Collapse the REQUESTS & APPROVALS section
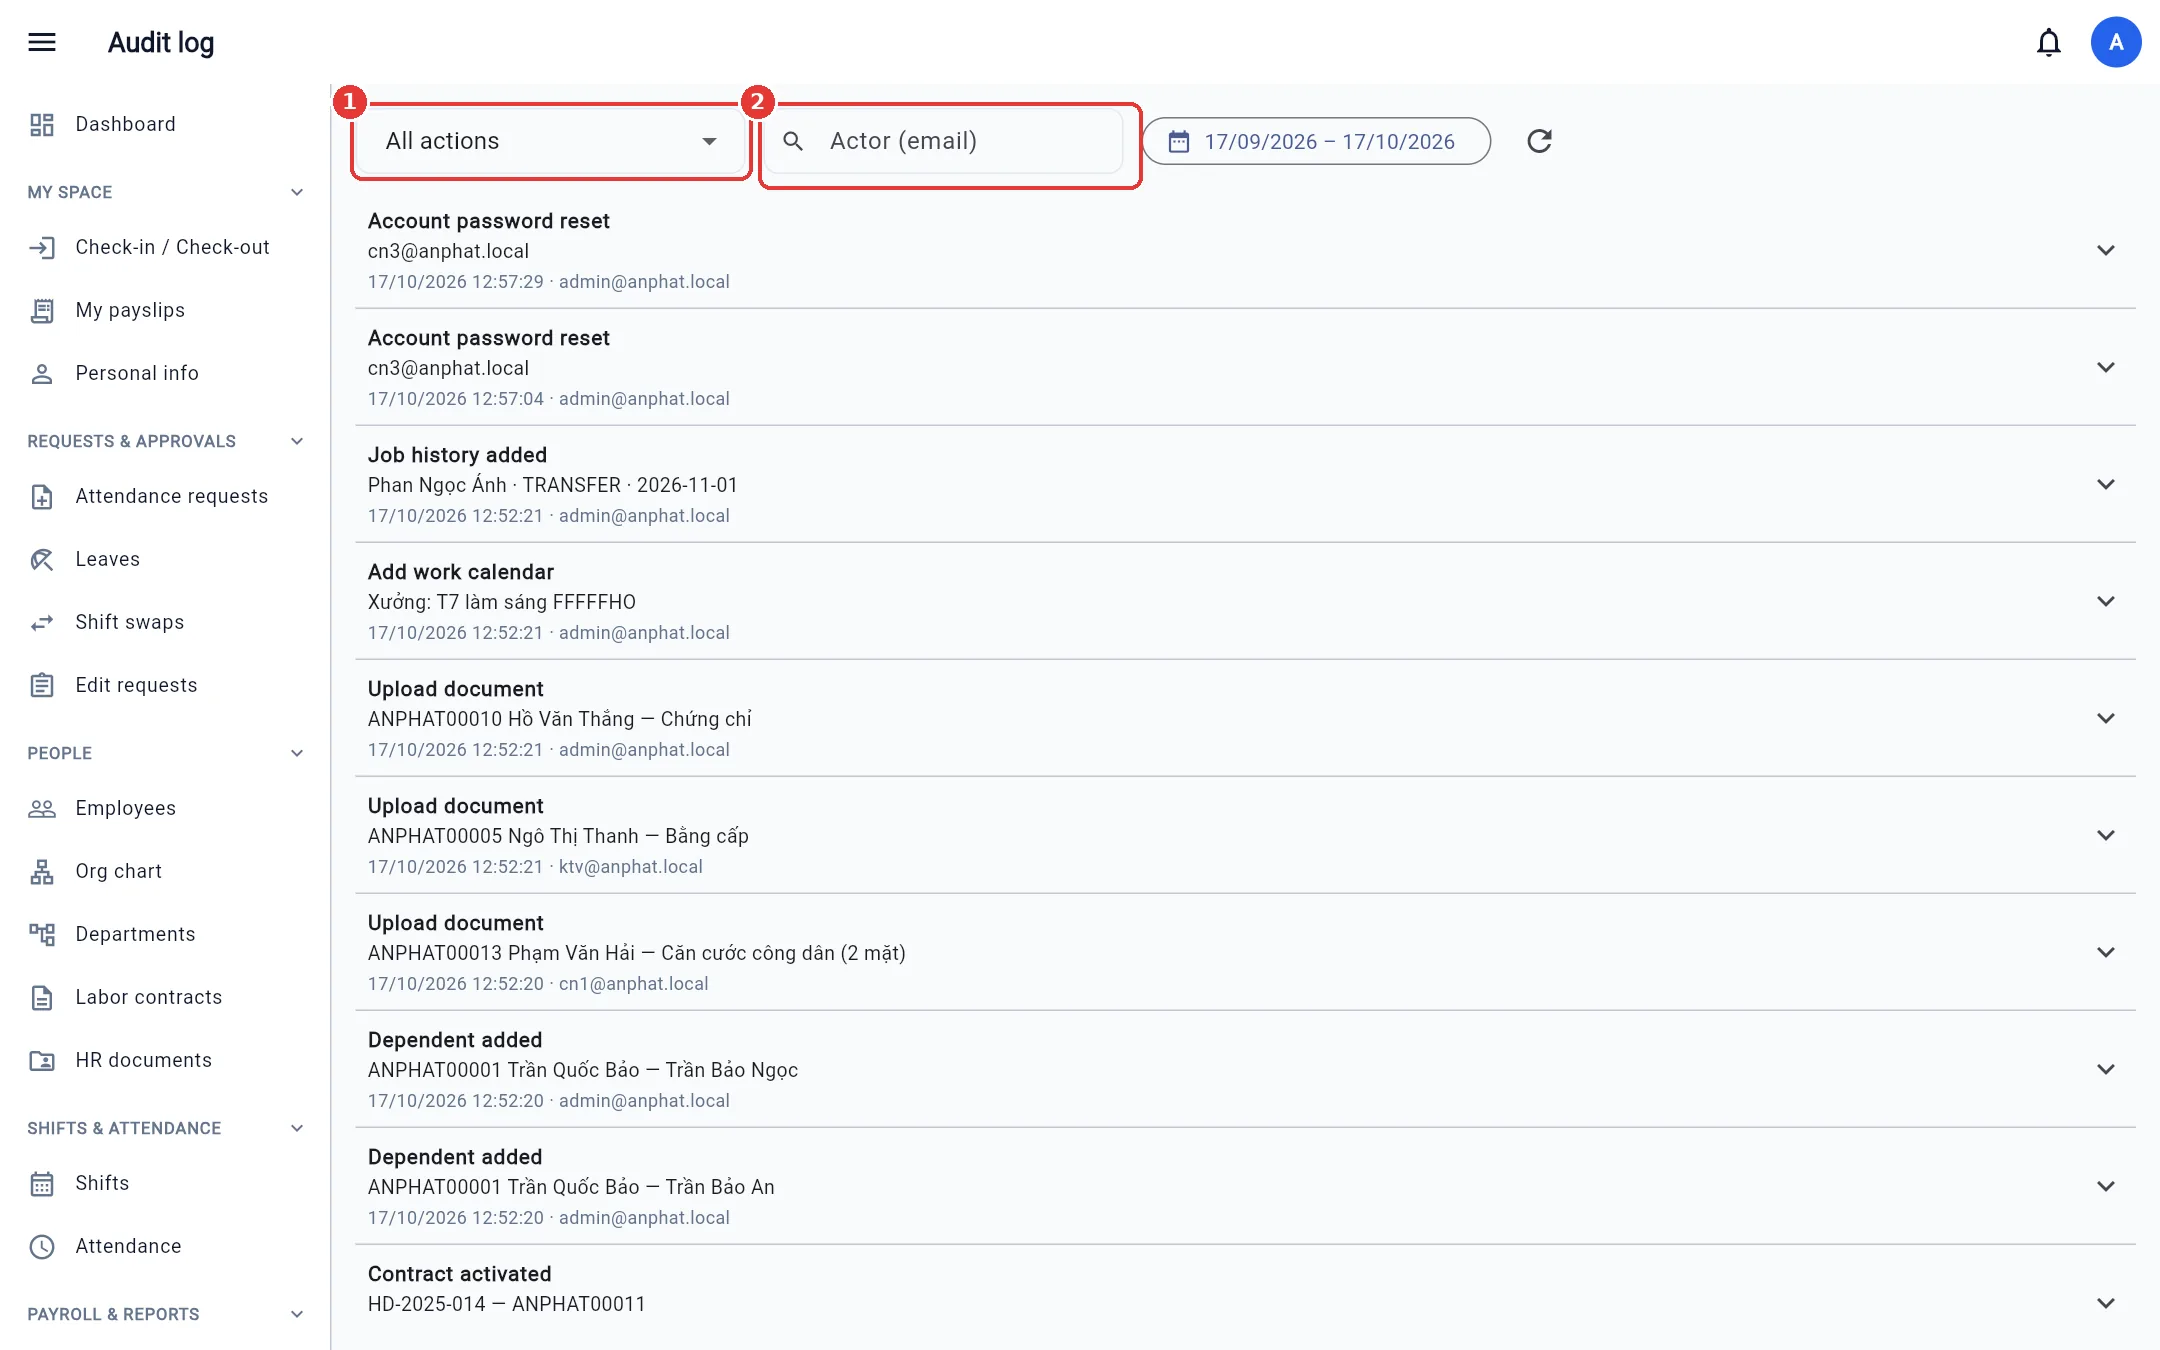2160x1350 pixels. (297, 441)
